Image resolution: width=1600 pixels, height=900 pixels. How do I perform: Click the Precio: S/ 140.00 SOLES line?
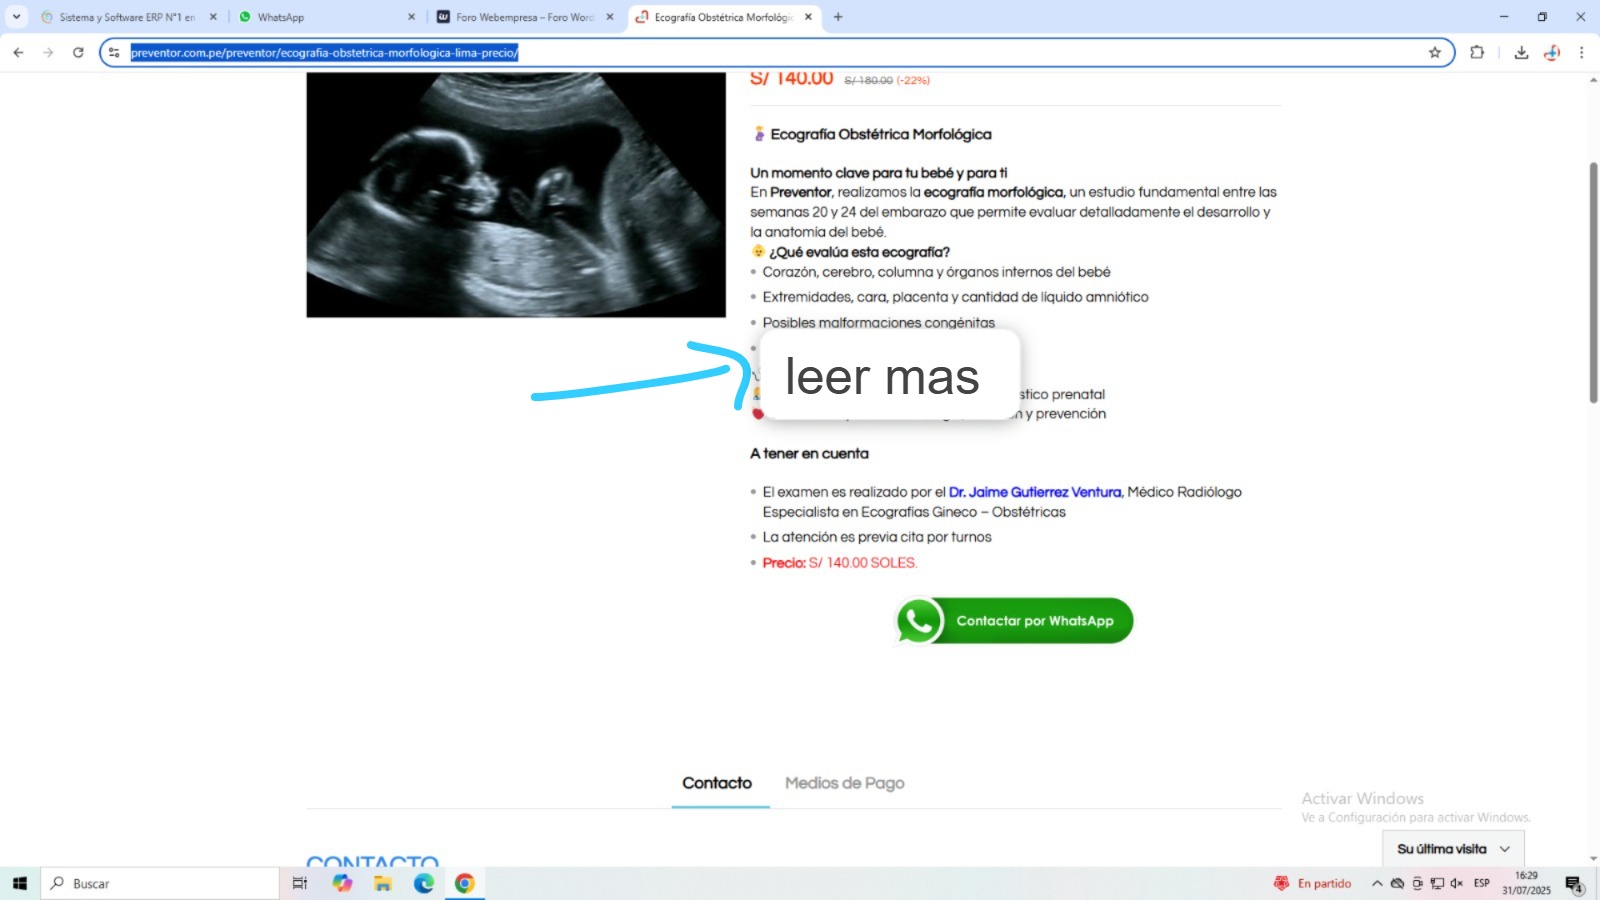839,563
